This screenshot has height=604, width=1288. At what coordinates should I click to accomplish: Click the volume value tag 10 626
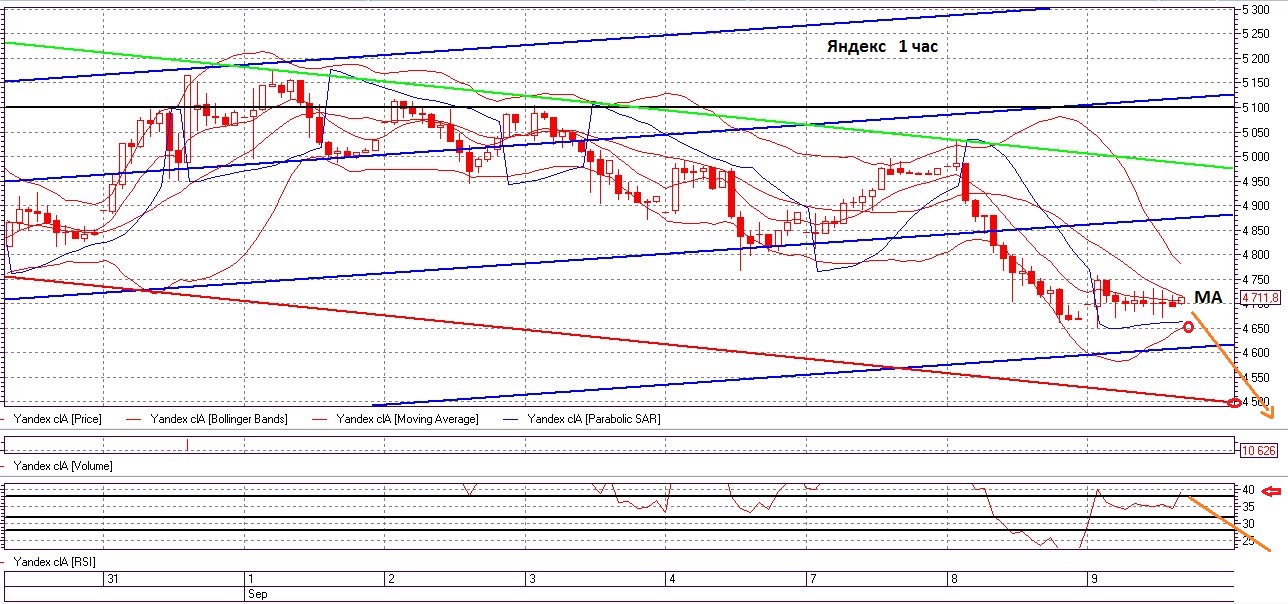click(1258, 451)
